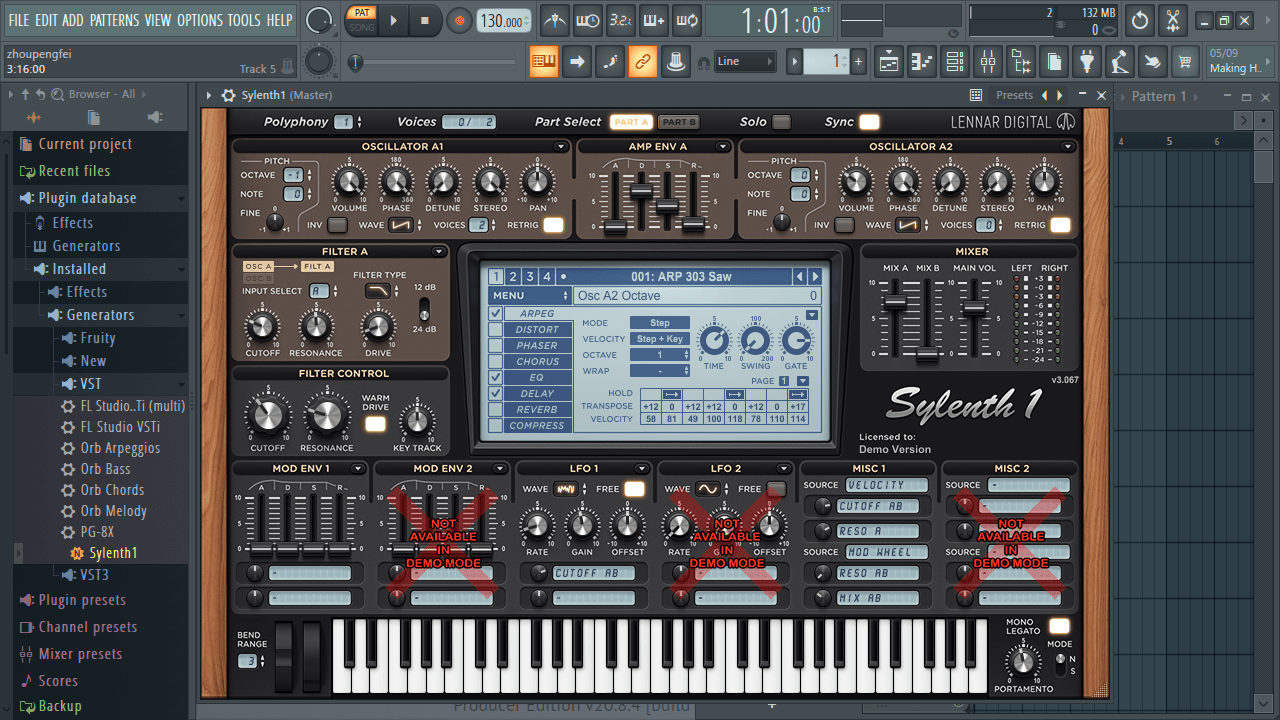The width and height of the screenshot is (1280, 720).
Task: Toggle Oscillator A1 RETRIG switch
Action: [553, 225]
